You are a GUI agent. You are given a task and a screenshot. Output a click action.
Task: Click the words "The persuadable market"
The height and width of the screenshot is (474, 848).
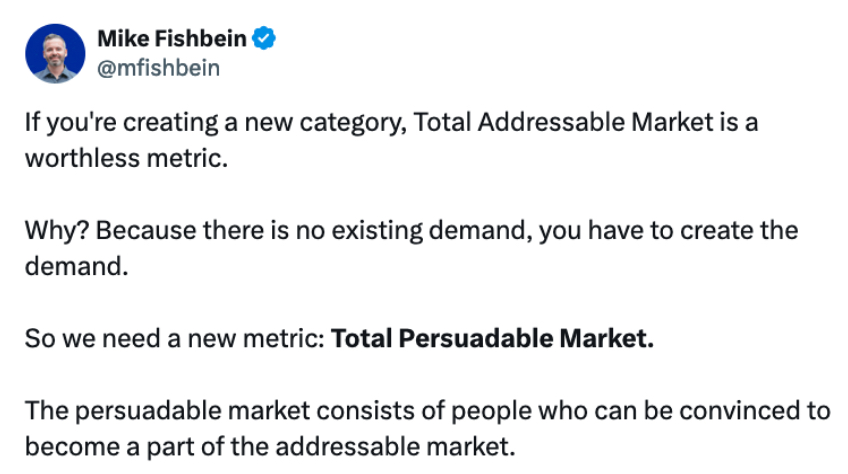coord(139,410)
